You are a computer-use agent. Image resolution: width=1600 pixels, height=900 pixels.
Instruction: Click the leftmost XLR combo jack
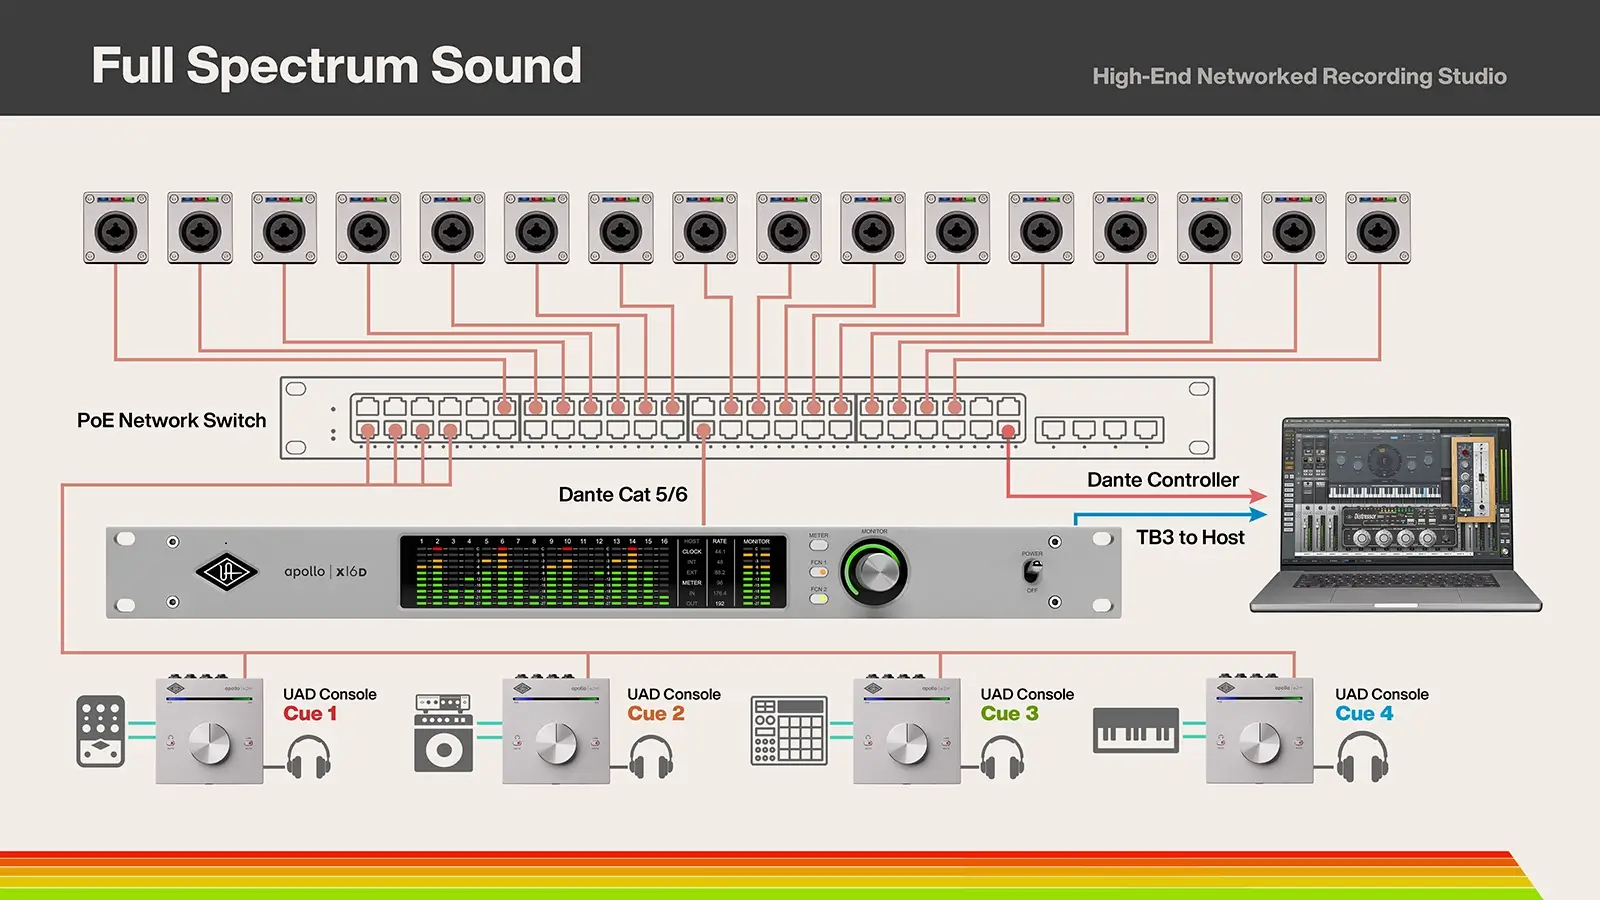pos(116,229)
